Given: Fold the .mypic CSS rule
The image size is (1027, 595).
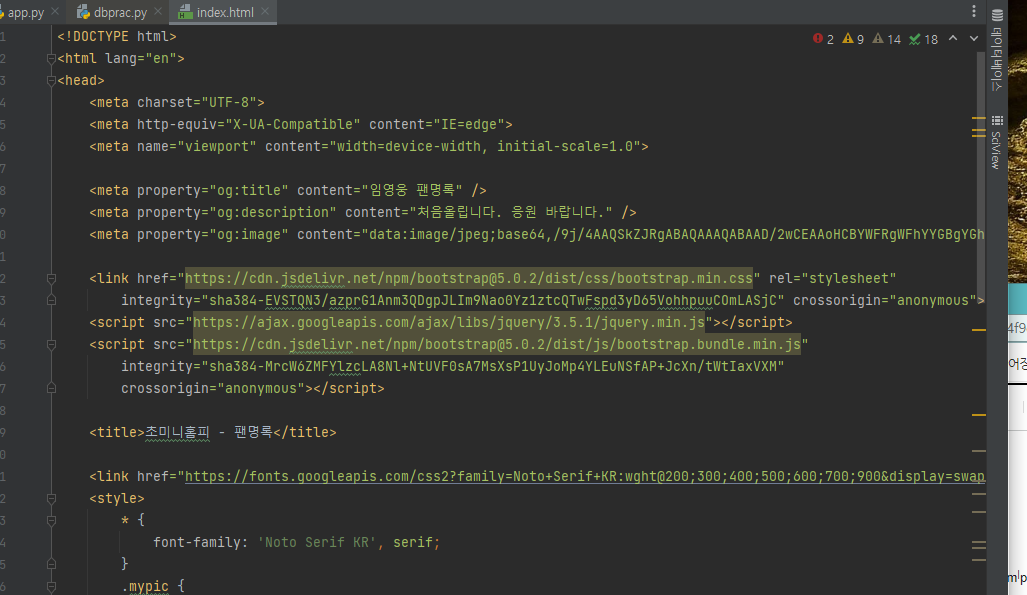Looking at the screenshot, I should pyautogui.click(x=51, y=586).
